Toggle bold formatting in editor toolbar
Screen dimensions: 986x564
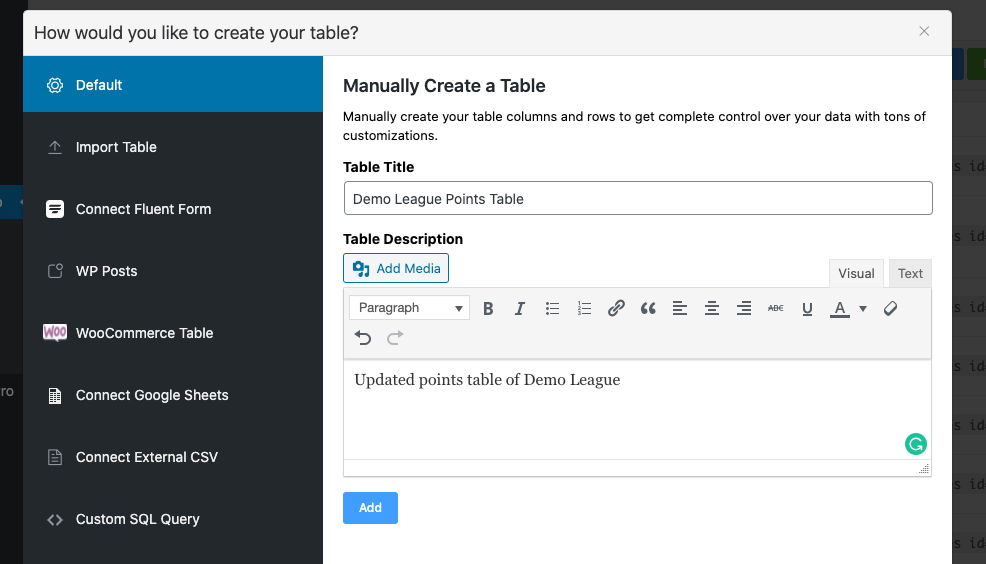(x=488, y=308)
